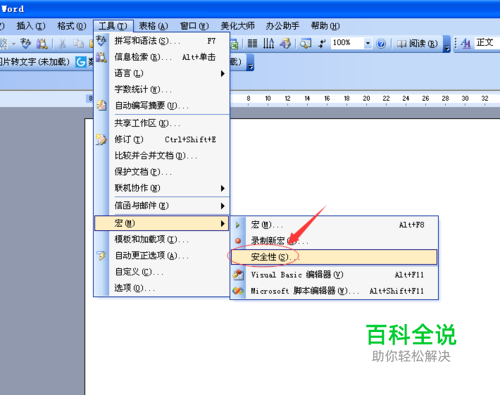The width and height of the screenshot is (500, 395).
Task: Open the 插入(I) menu
Action: tap(31, 26)
